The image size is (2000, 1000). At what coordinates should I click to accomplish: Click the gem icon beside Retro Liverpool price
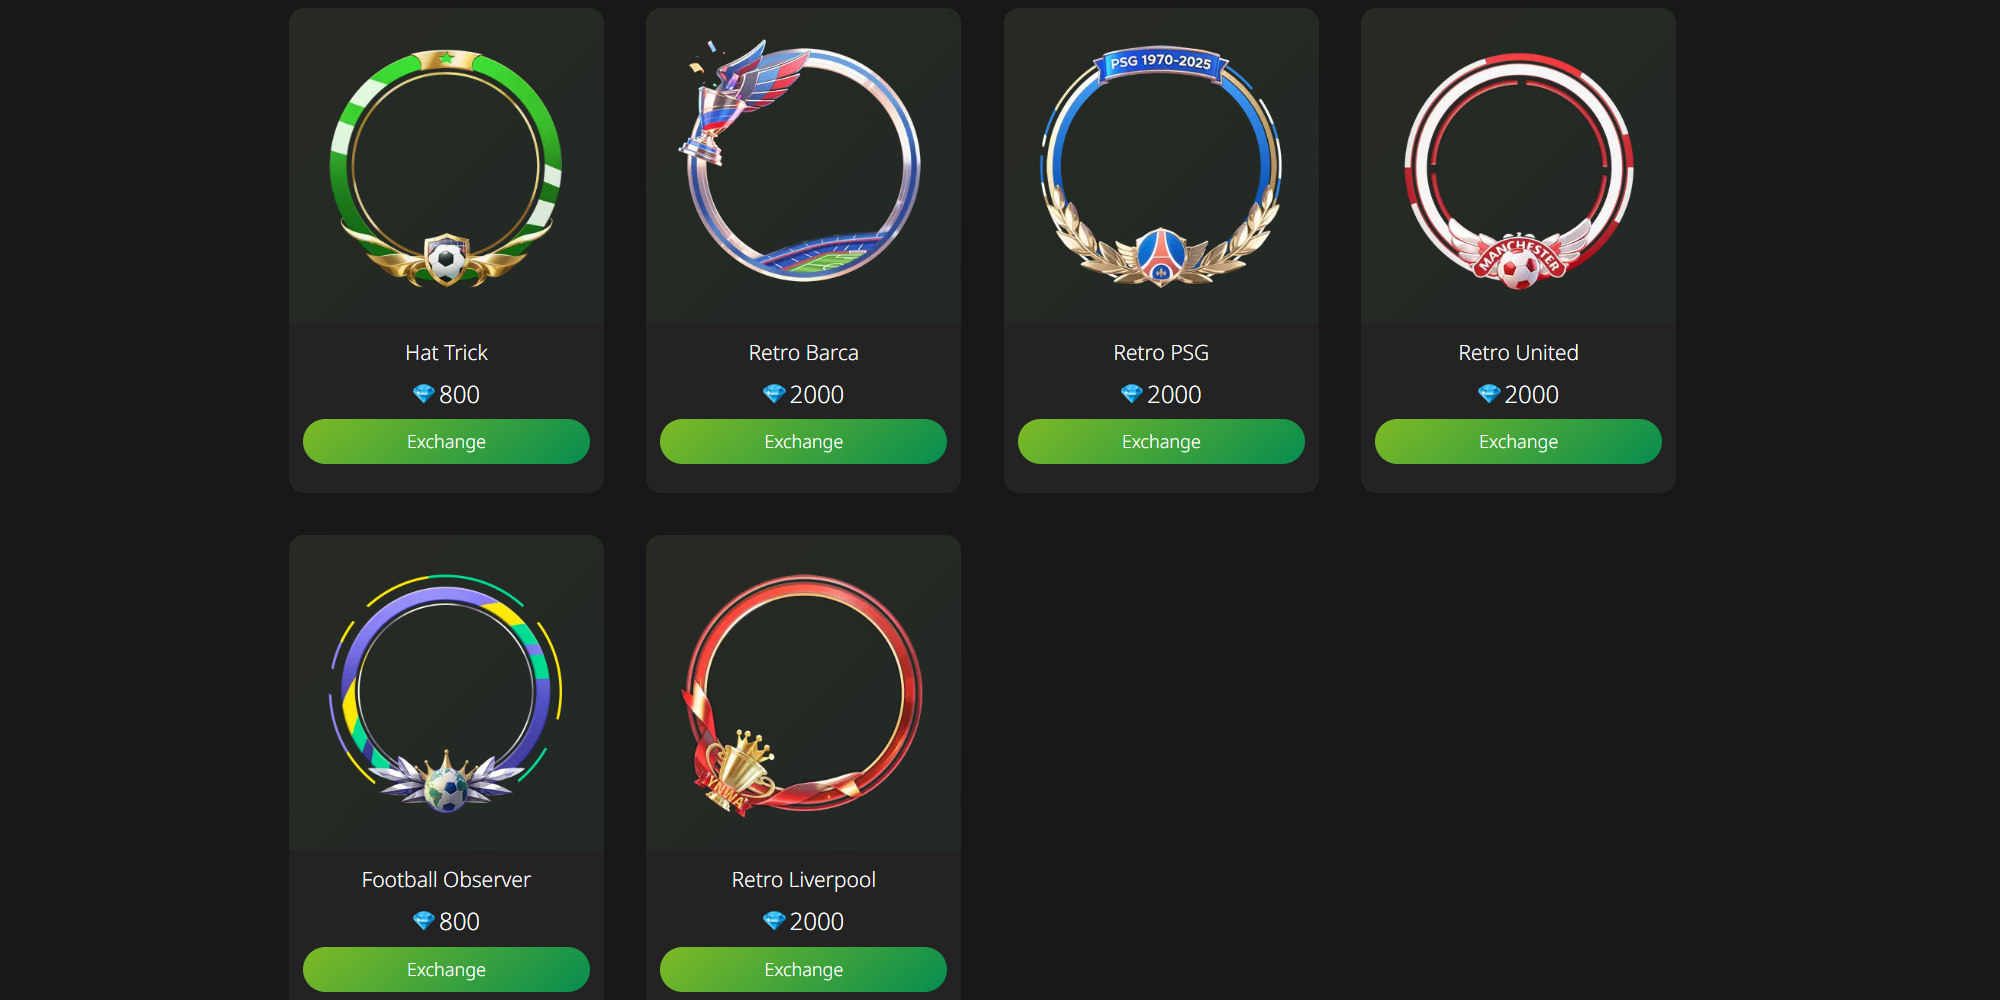click(x=774, y=921)
